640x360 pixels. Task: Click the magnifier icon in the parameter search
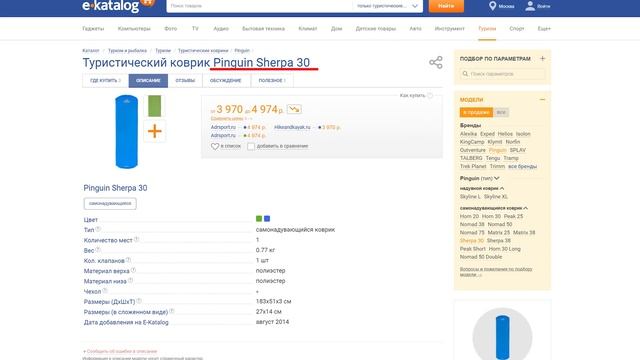[x=465, y=74]
